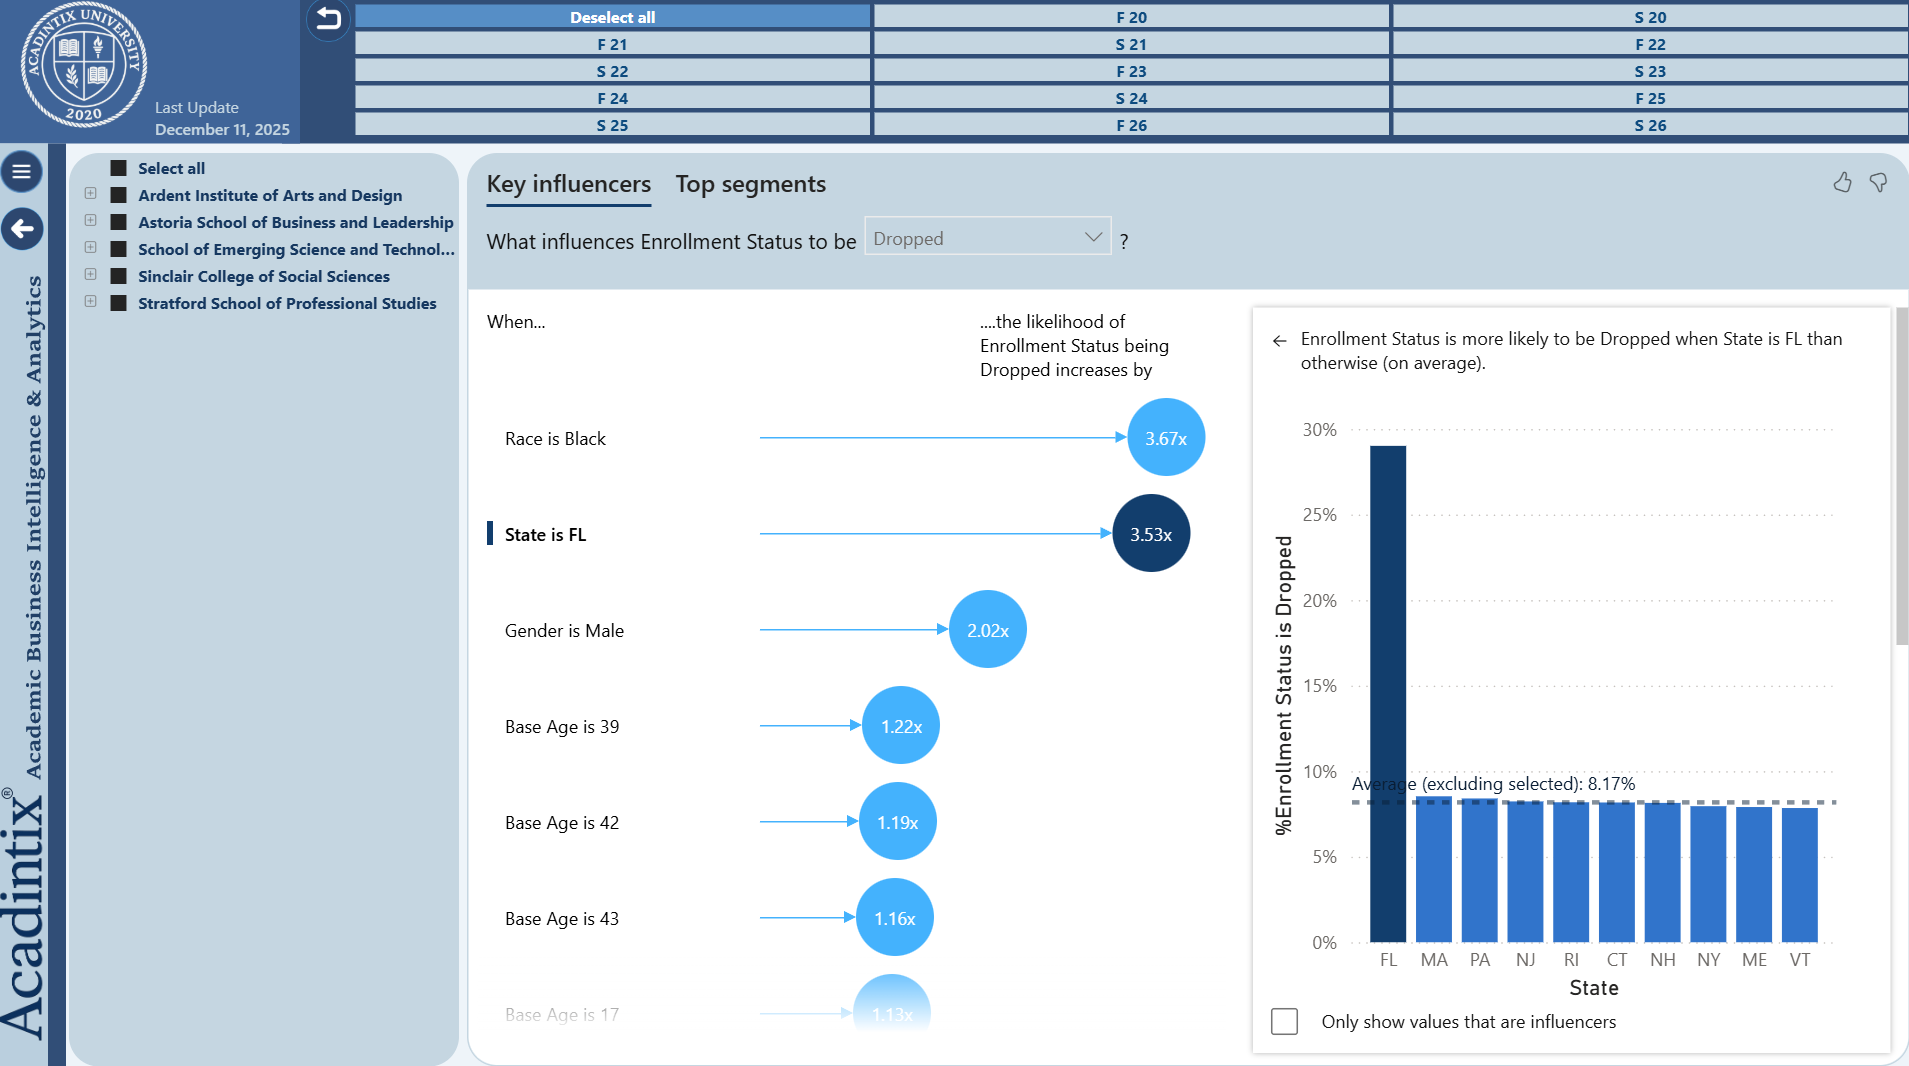The image size is (1909, 1066).
Task: Expand Stratford School of Professional Studies node
Action: [x=91, y=302]
